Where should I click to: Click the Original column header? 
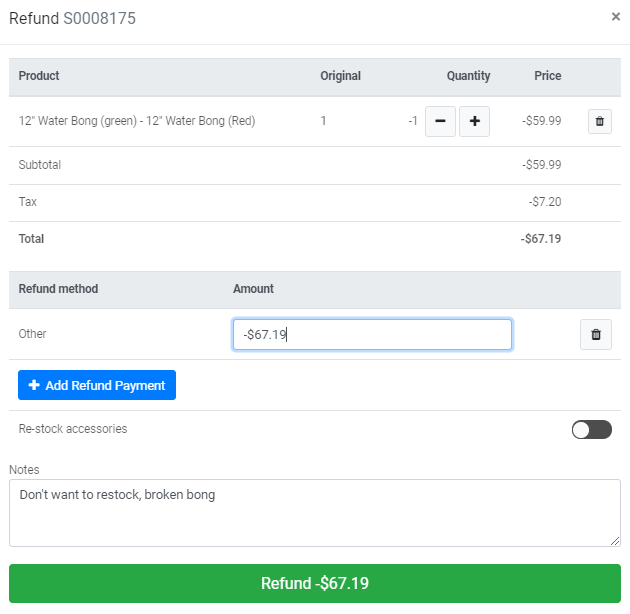pyautogui.click(x=340, y=76)
